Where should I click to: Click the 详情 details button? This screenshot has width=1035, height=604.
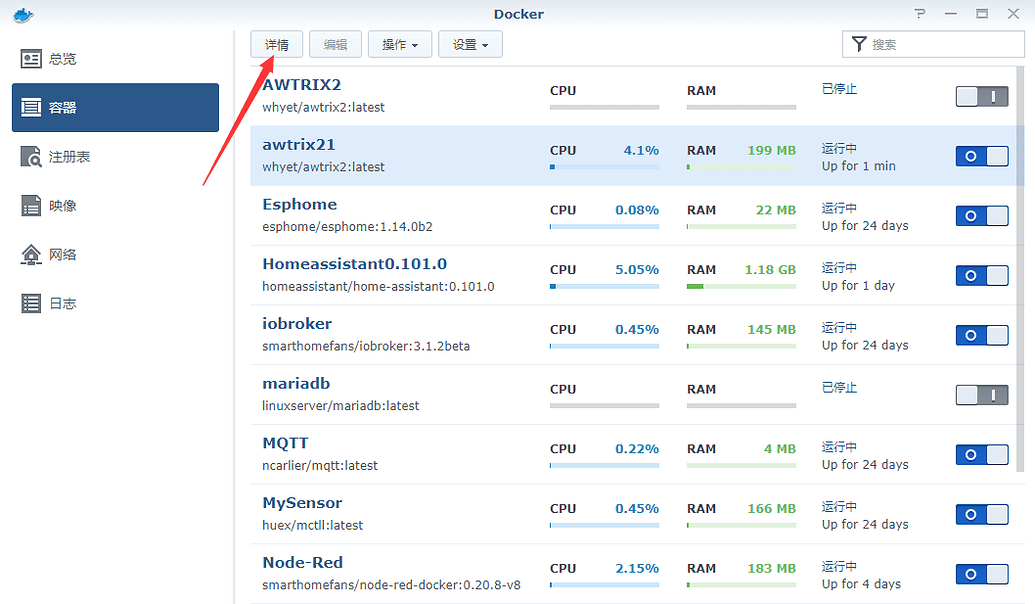(276, 44)
